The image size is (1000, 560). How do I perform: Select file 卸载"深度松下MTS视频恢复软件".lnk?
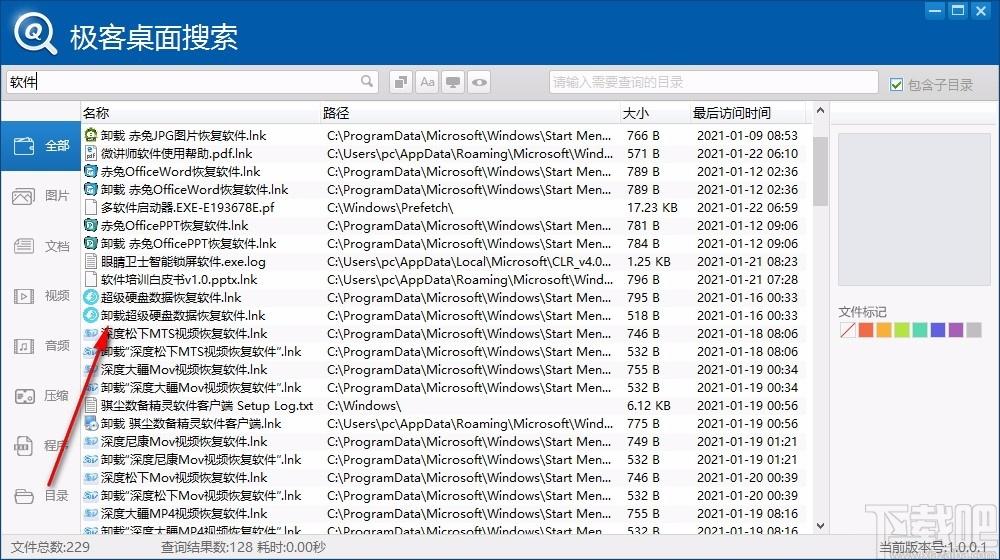pyautogui.click(x=201, y=351)
